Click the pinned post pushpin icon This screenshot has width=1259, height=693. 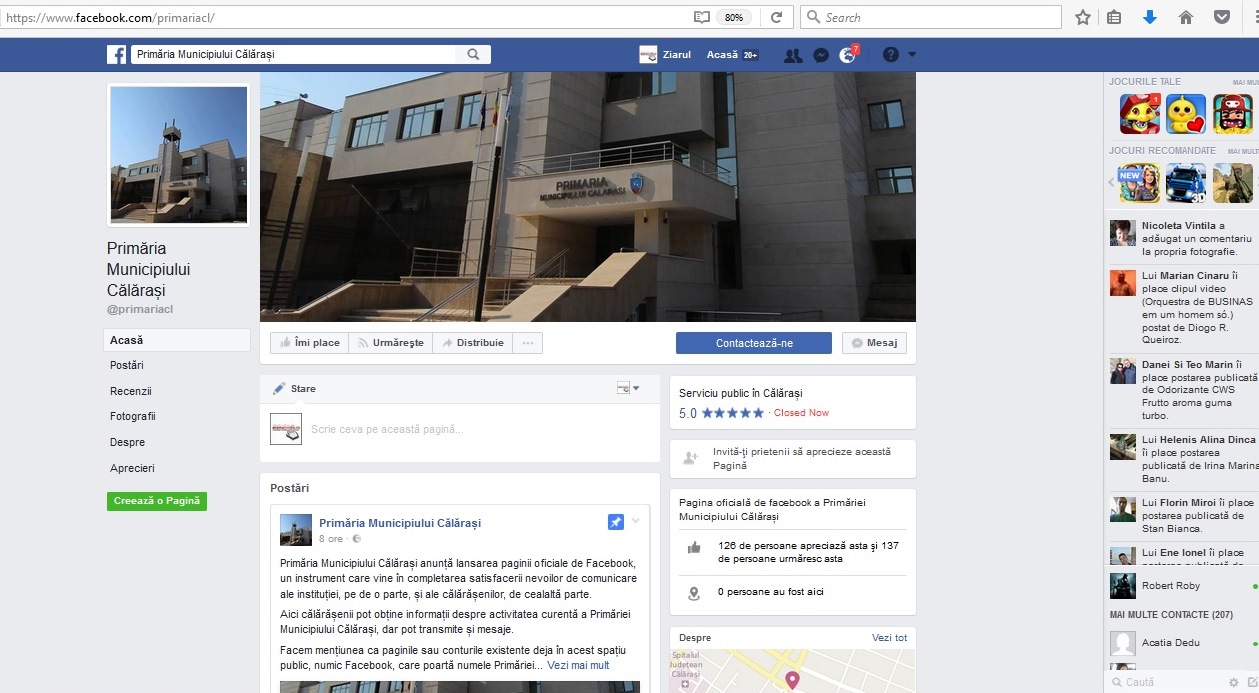click(616, 522)
